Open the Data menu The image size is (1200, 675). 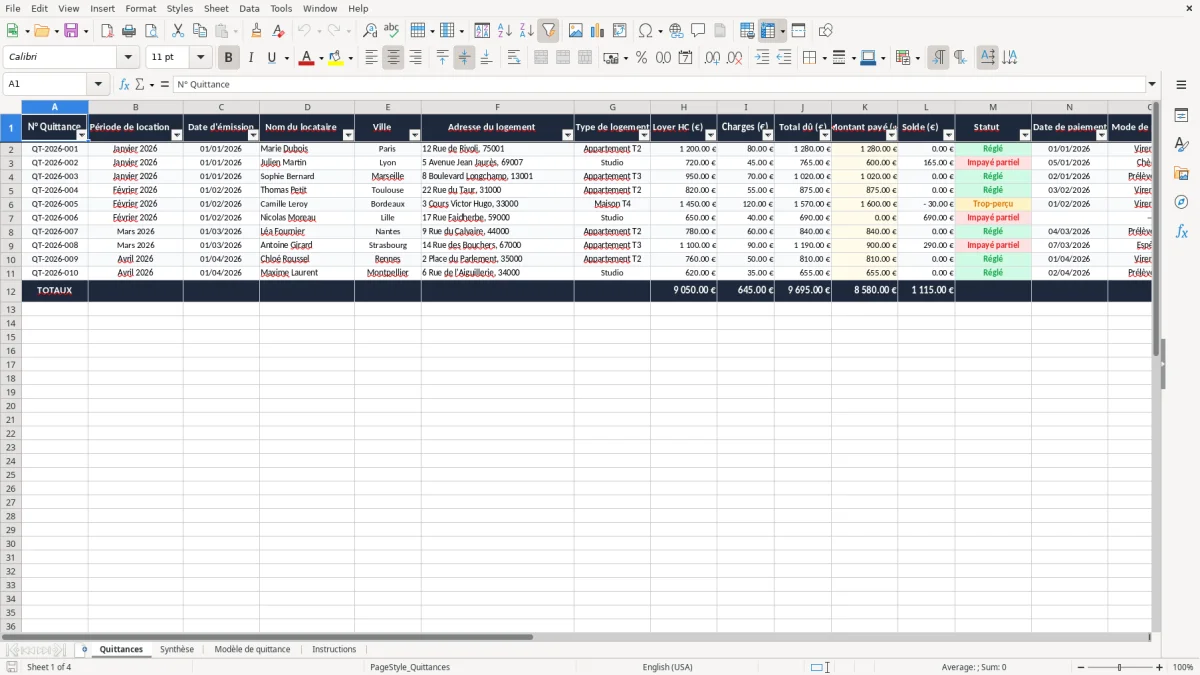(x=249, y=8)
